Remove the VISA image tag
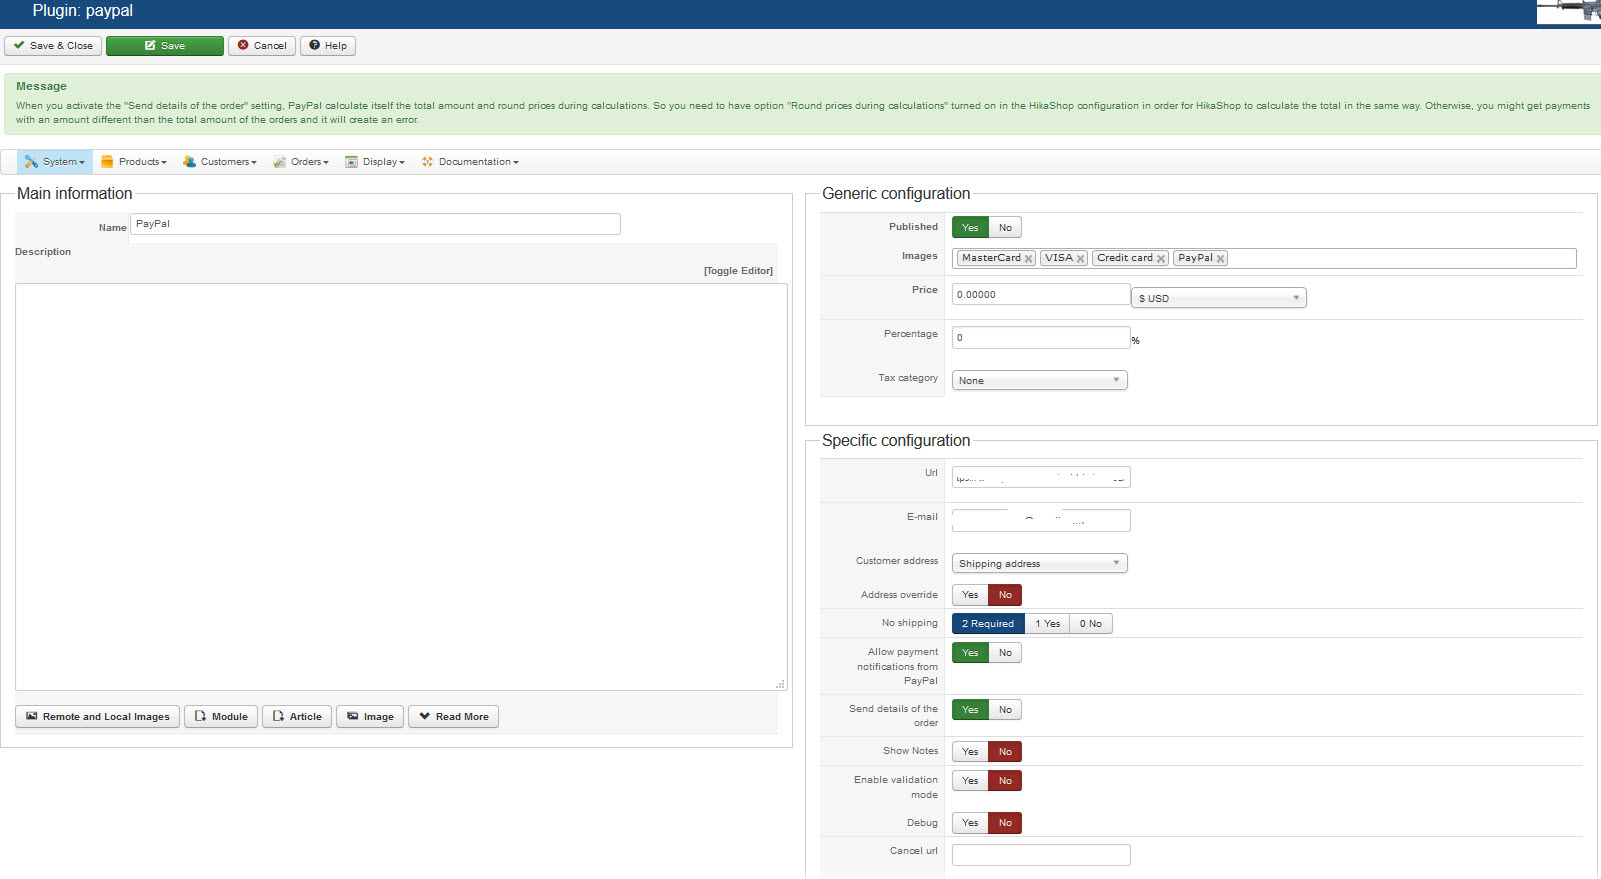 1080,259
